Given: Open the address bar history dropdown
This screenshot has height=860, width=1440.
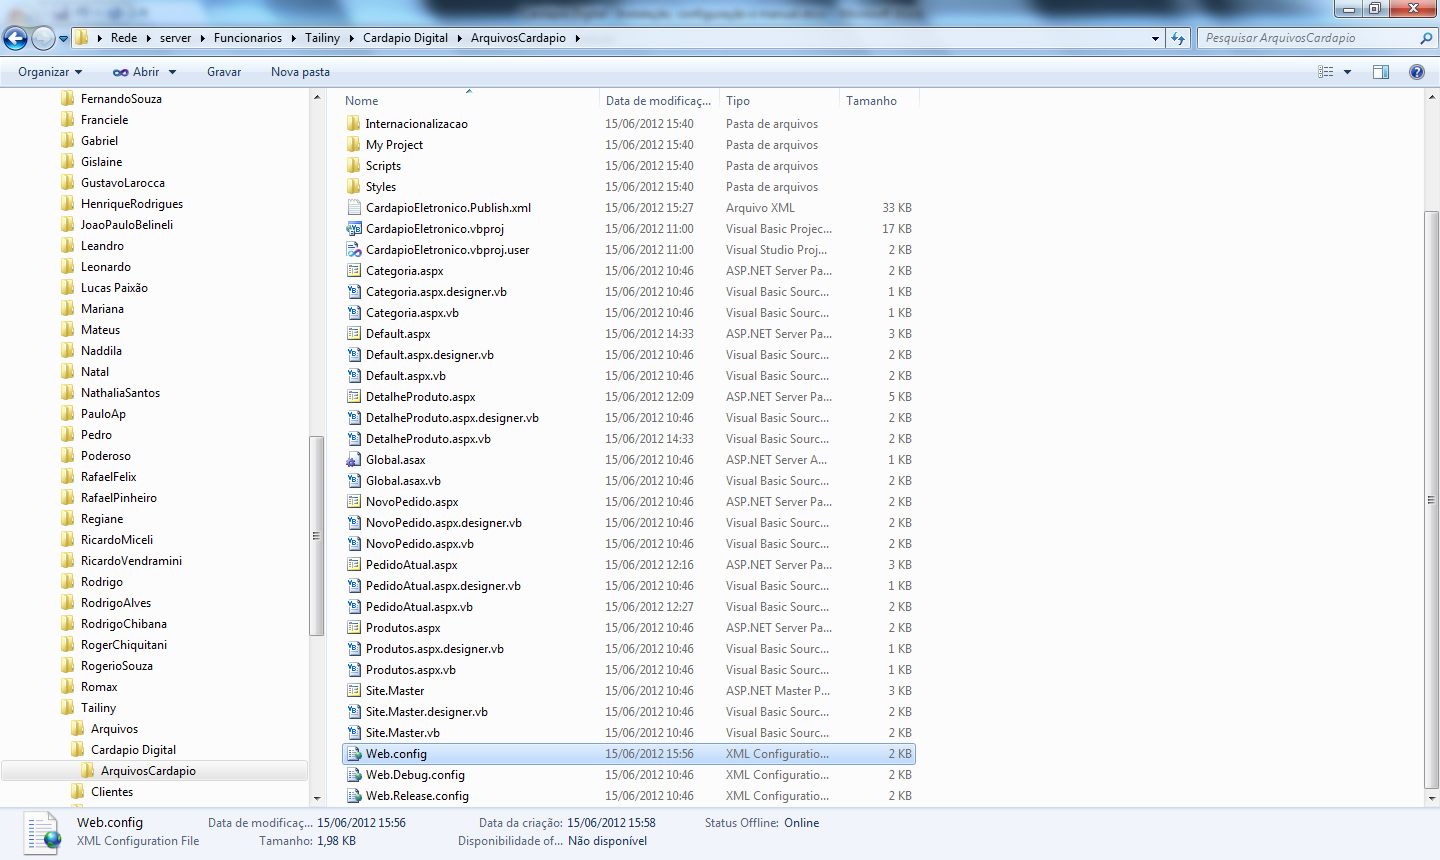Looking at the screenshot, I should click(x=1155, y=38).
